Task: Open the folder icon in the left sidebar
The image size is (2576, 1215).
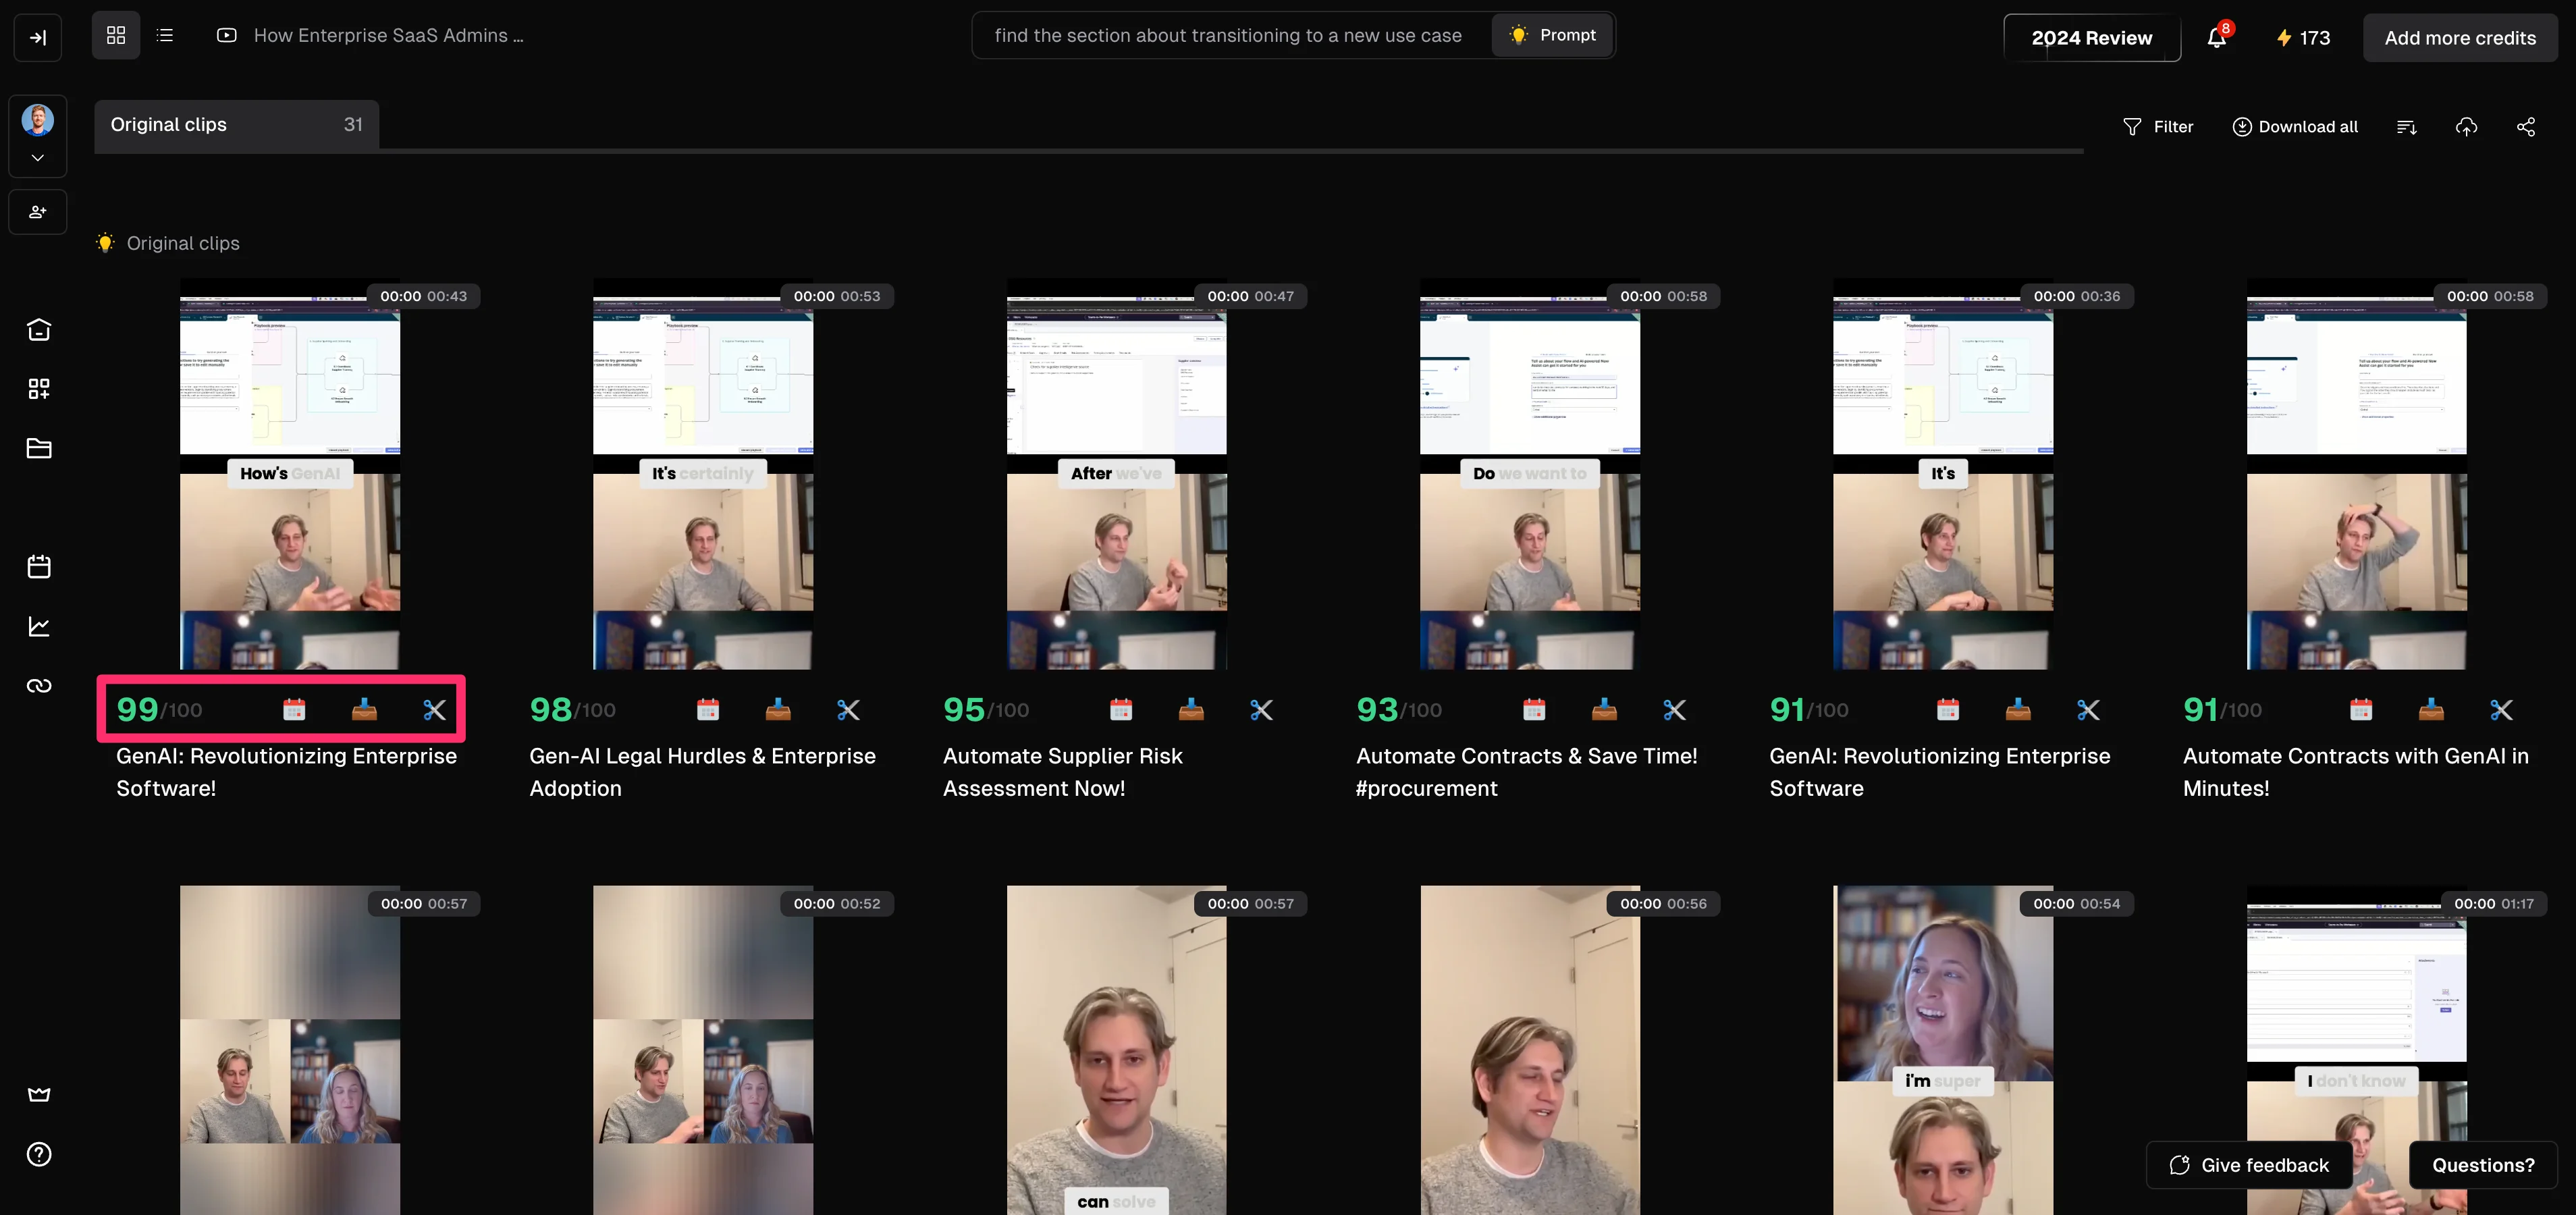Action: (x=39, y=448)
